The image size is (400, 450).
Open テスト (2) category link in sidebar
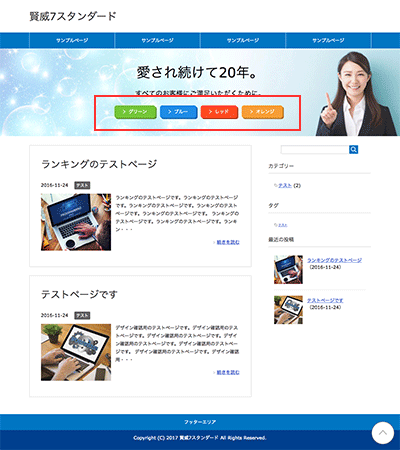[285, 185]
